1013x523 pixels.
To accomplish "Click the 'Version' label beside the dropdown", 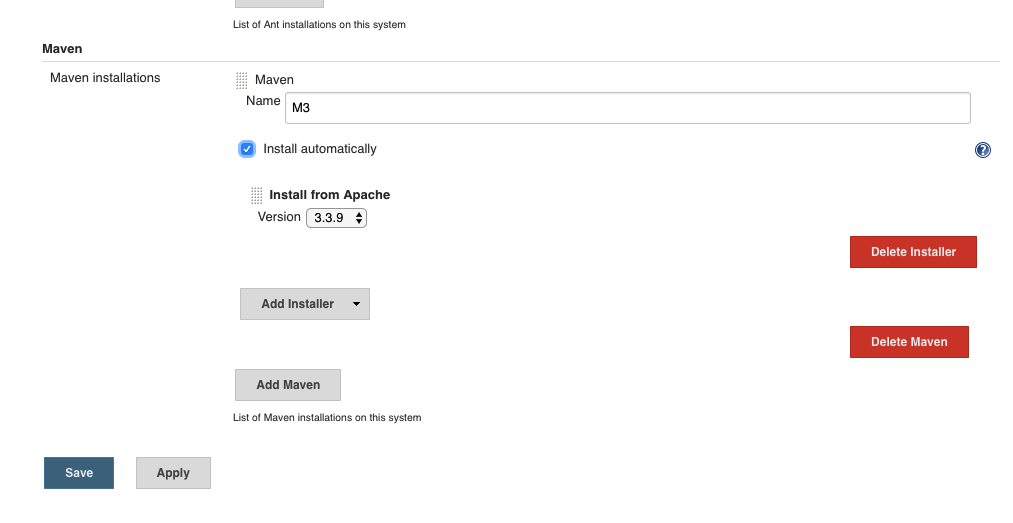I will point(279,217).
